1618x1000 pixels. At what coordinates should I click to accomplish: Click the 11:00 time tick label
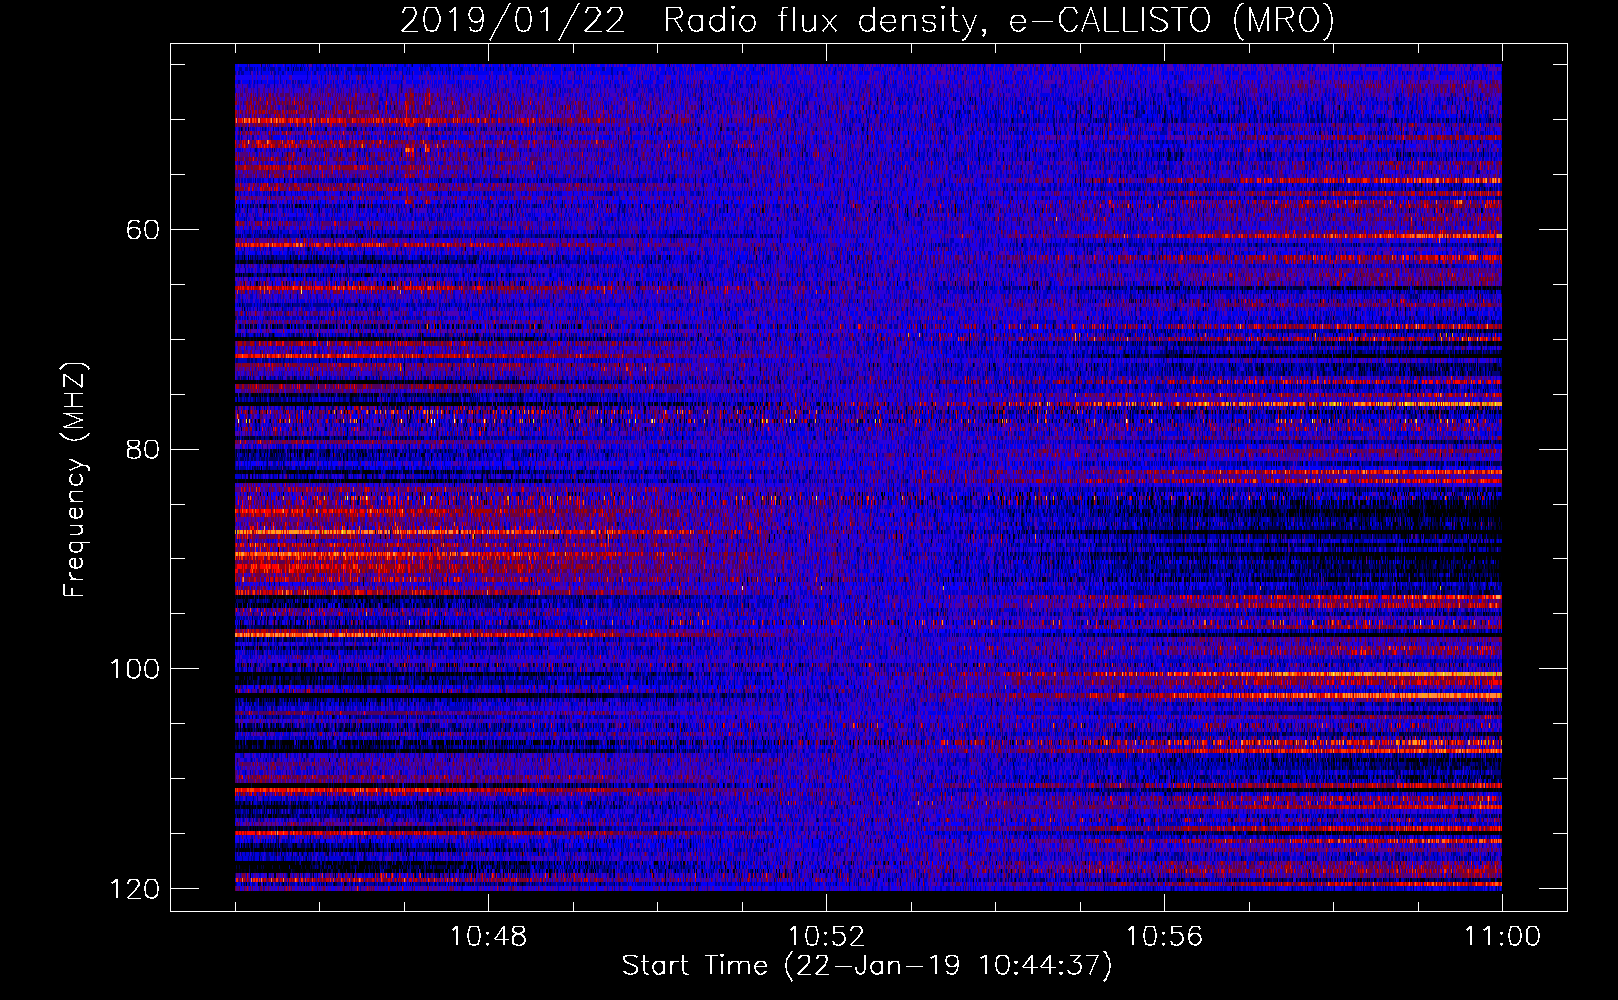(1502, 937)
